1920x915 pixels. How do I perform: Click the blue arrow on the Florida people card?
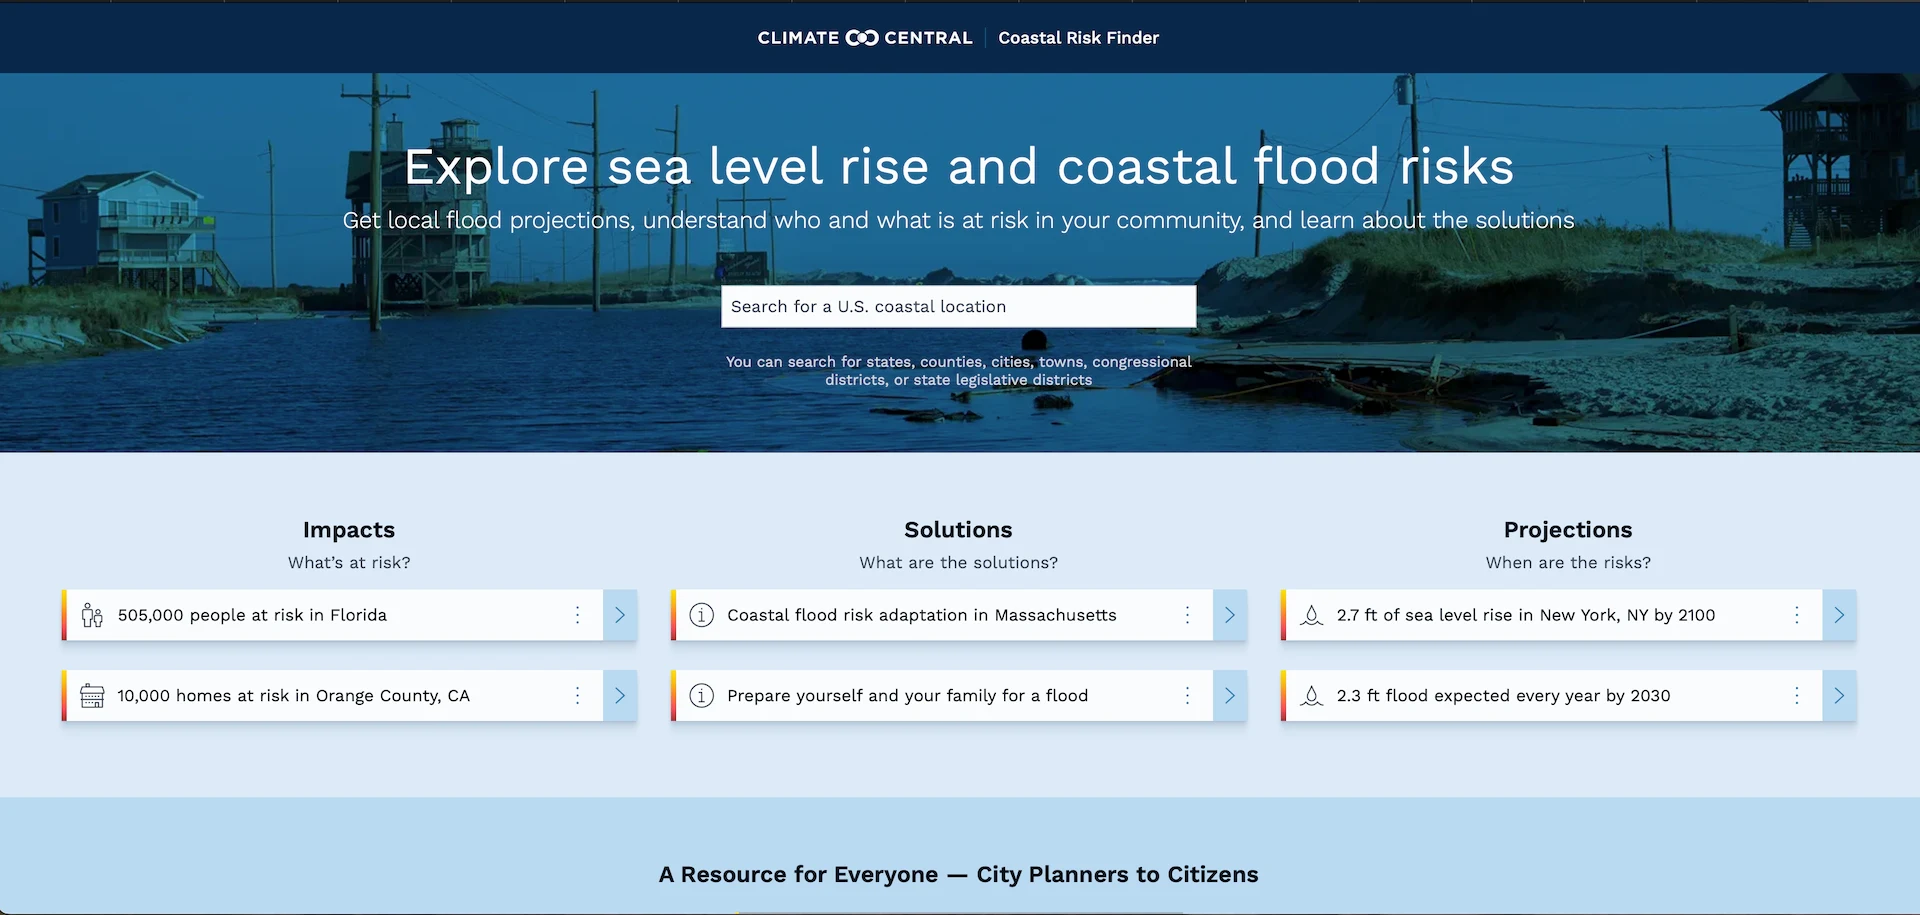click(x=620, y=615)
